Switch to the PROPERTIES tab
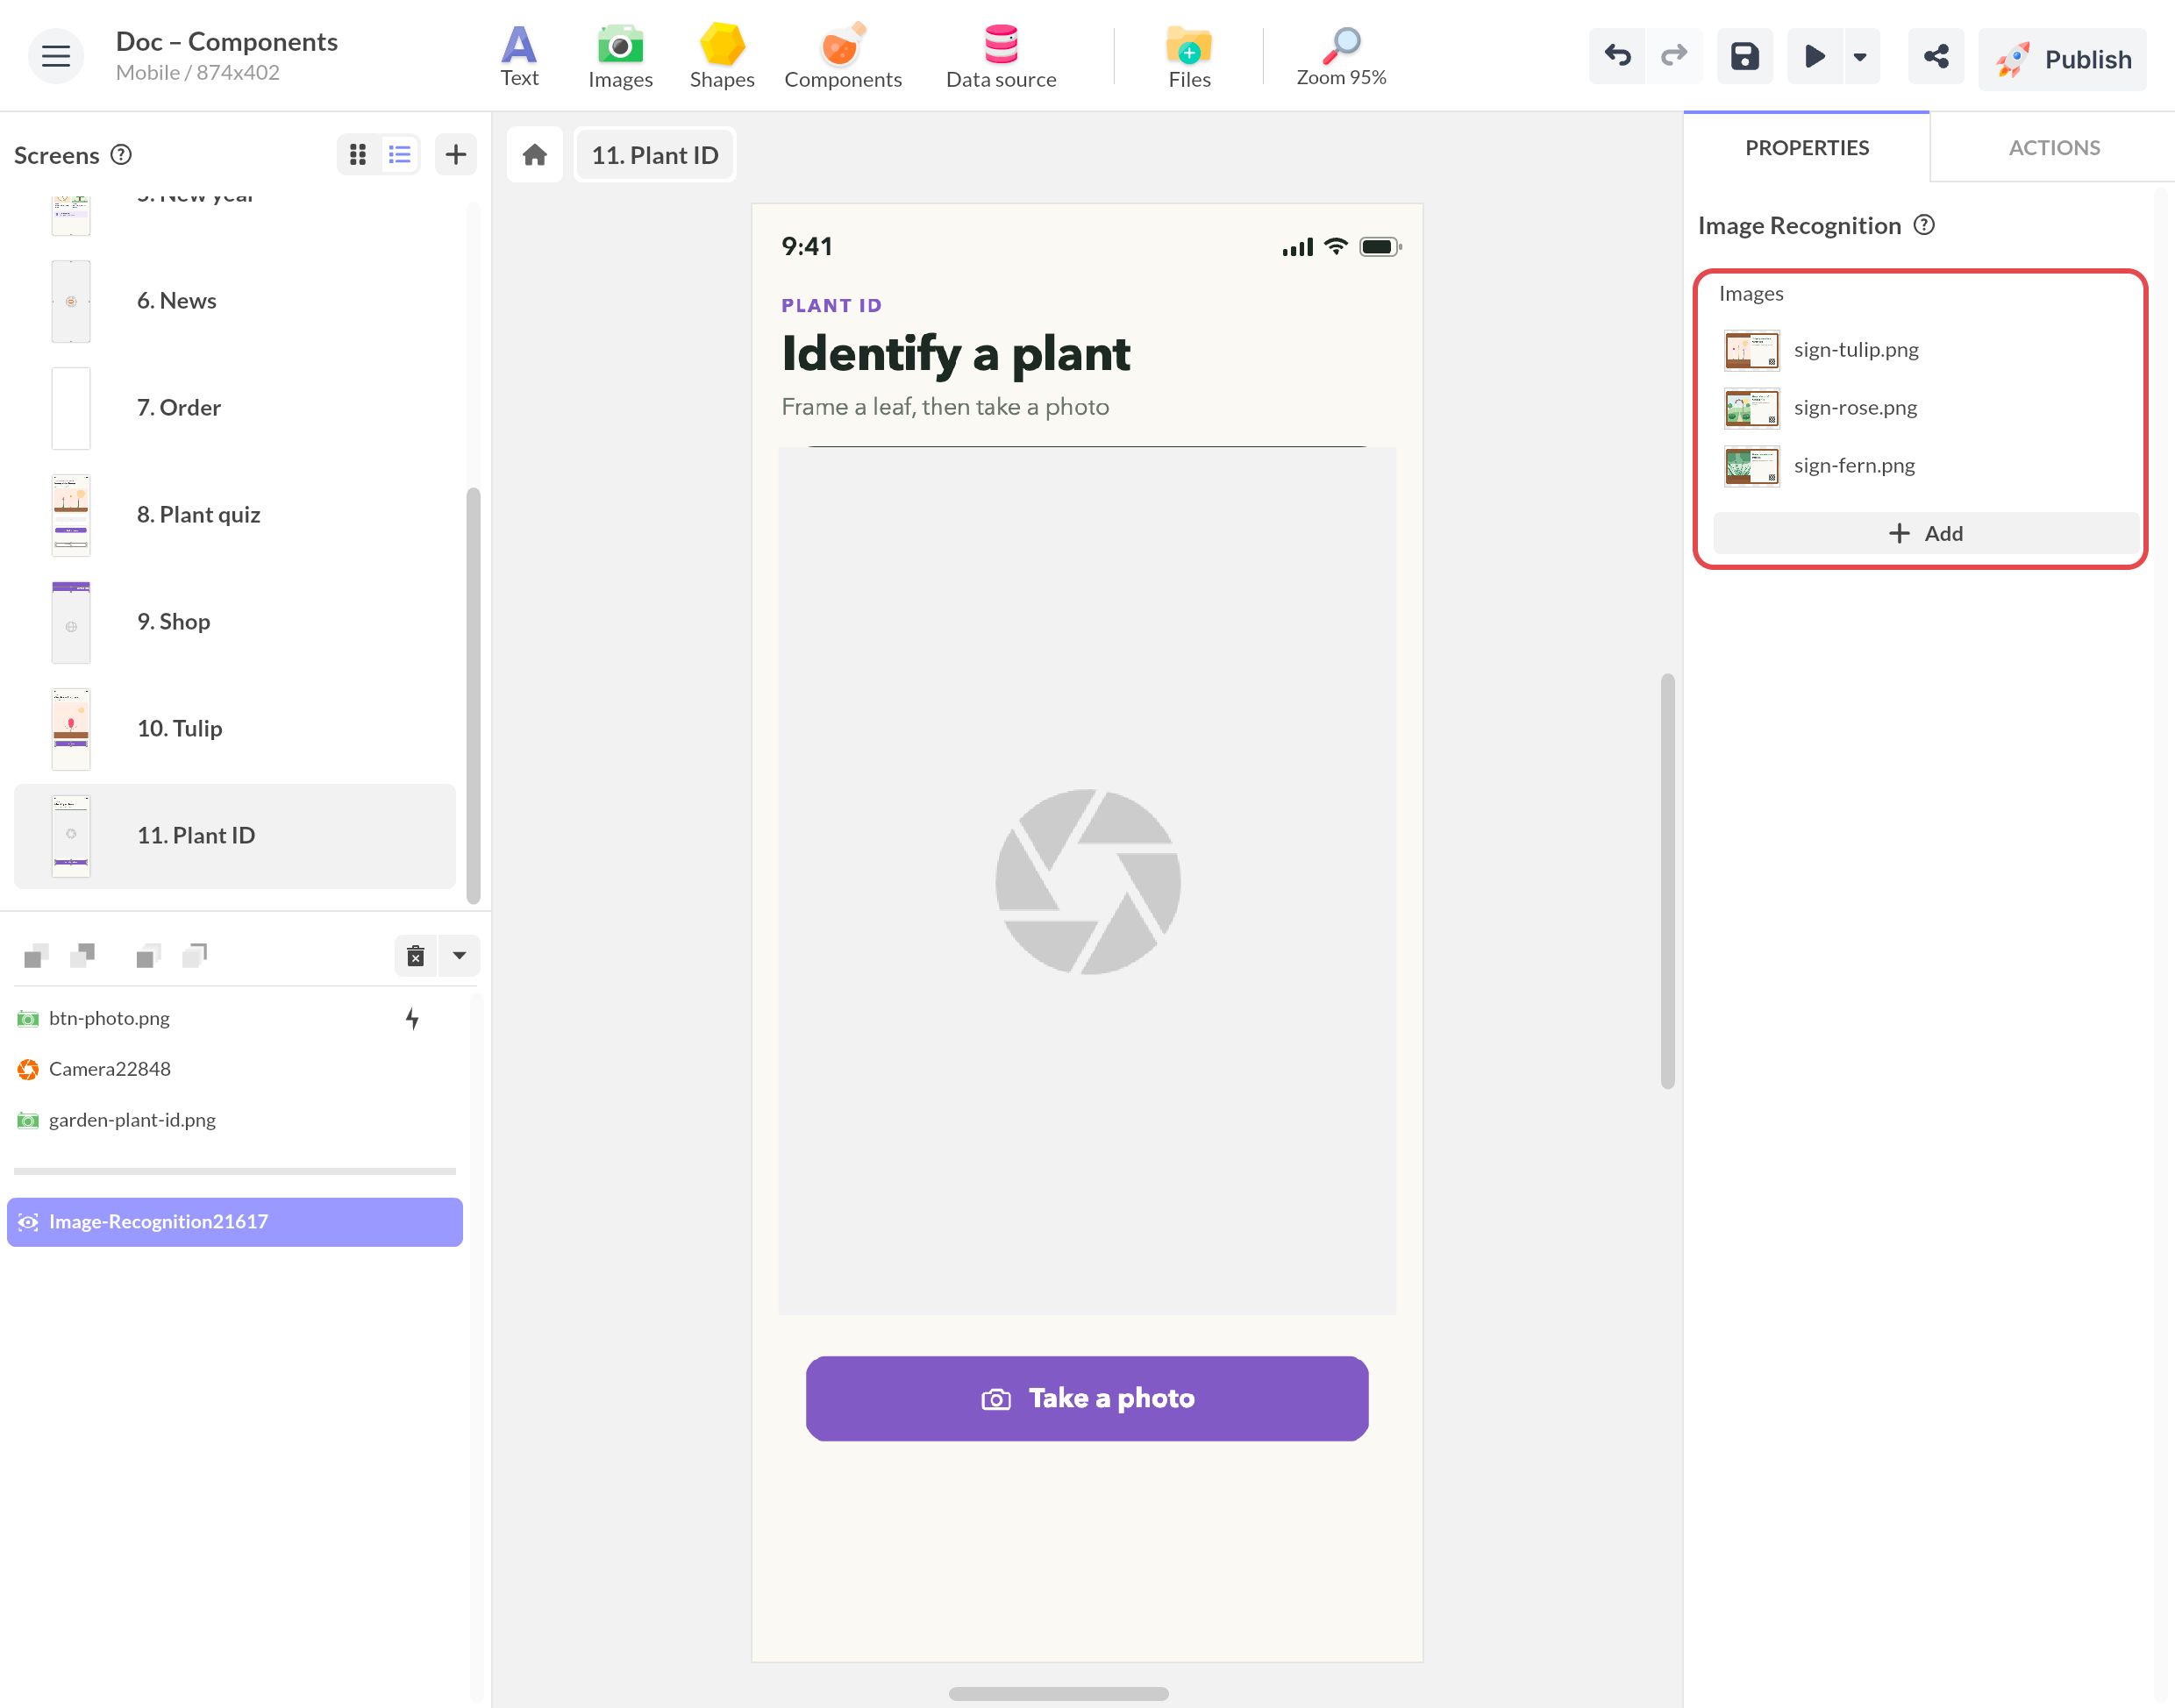 point(1806,147)
